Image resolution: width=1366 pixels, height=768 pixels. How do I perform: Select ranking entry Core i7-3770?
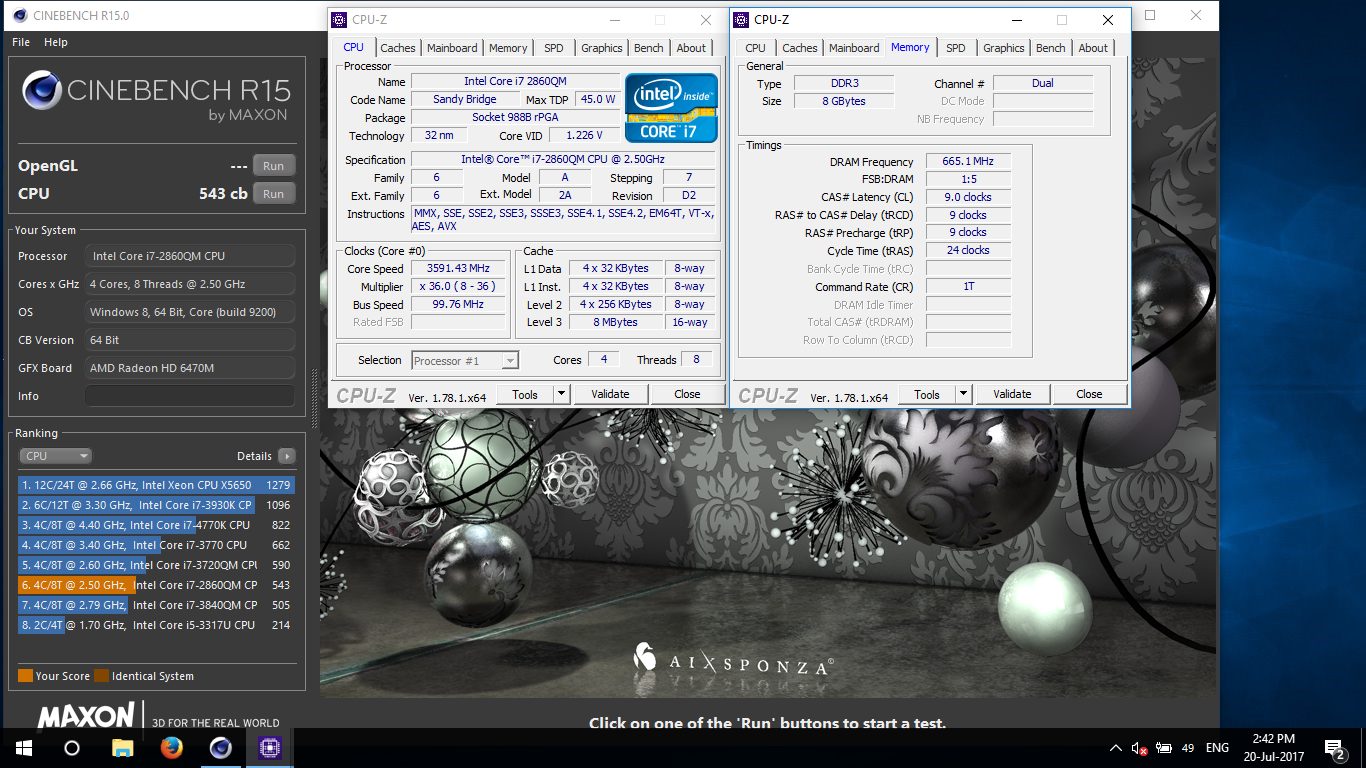(x=157, y=545)
